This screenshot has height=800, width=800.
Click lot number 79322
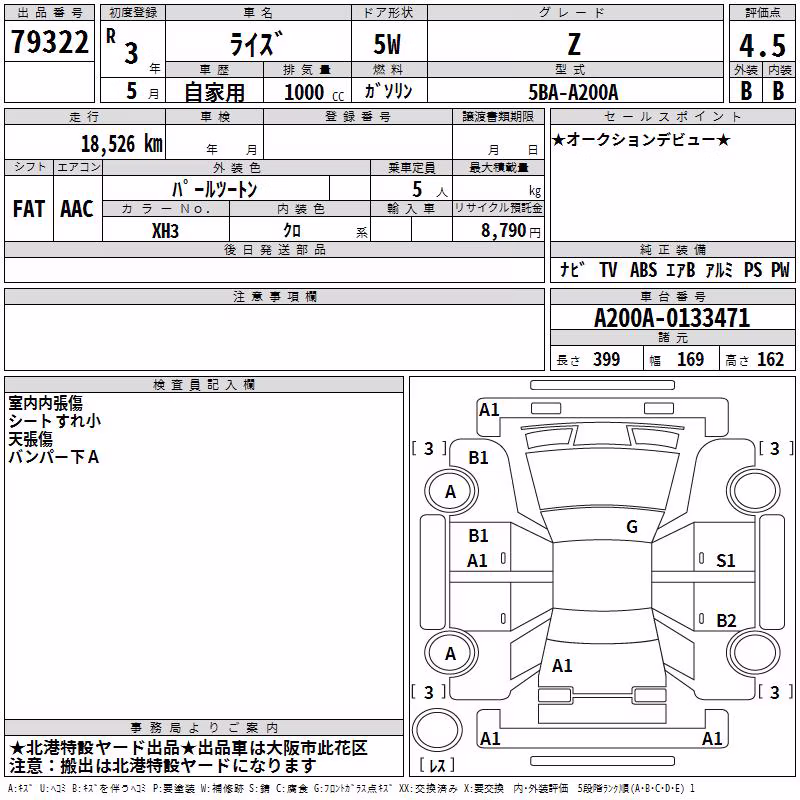click(49, 42)
